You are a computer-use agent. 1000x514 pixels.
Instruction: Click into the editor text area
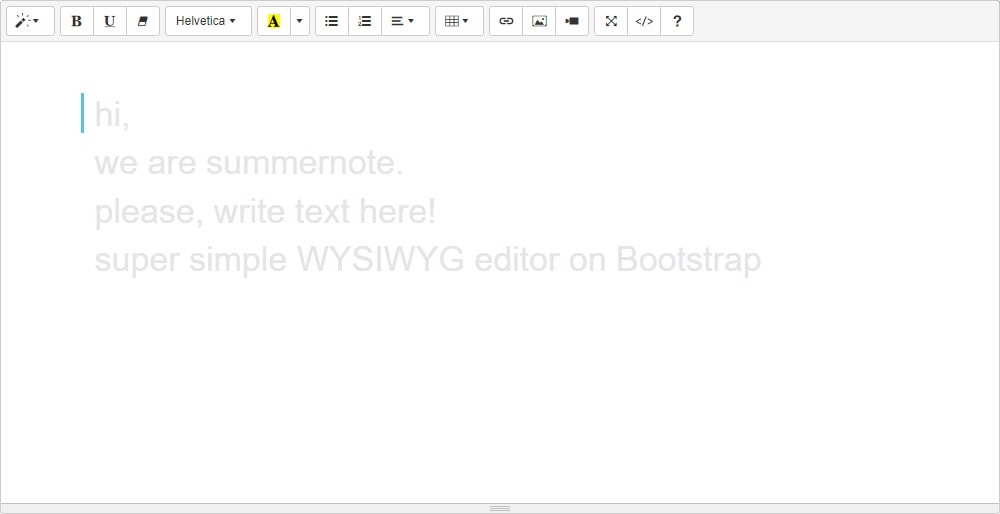(x=500, y=380)
